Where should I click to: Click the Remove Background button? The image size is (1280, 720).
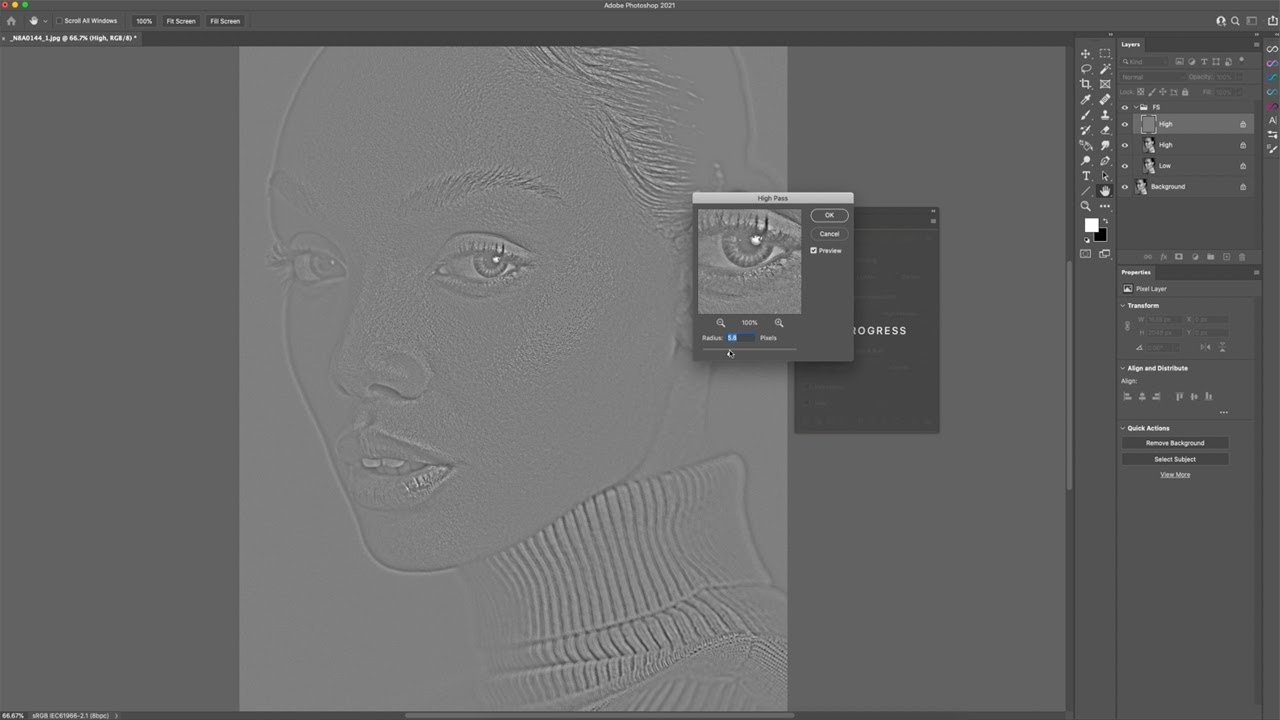coord(1175,443)
